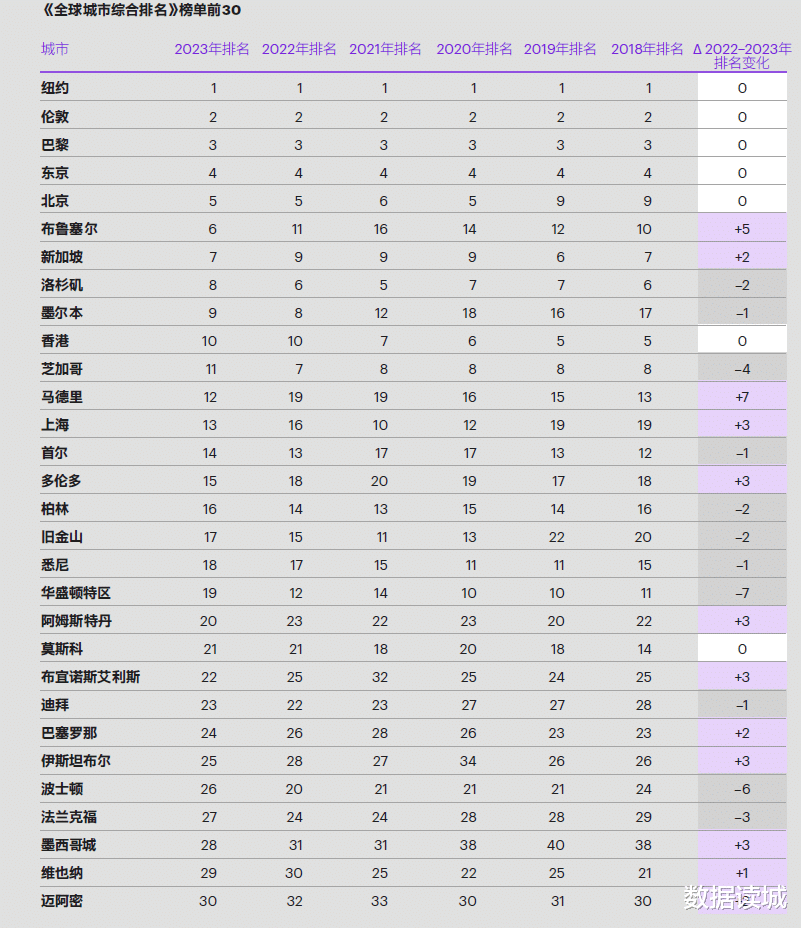Click the title 全球城市综合排名榜单前30
Screen dimensions: 801x928
tap(141, 10)
